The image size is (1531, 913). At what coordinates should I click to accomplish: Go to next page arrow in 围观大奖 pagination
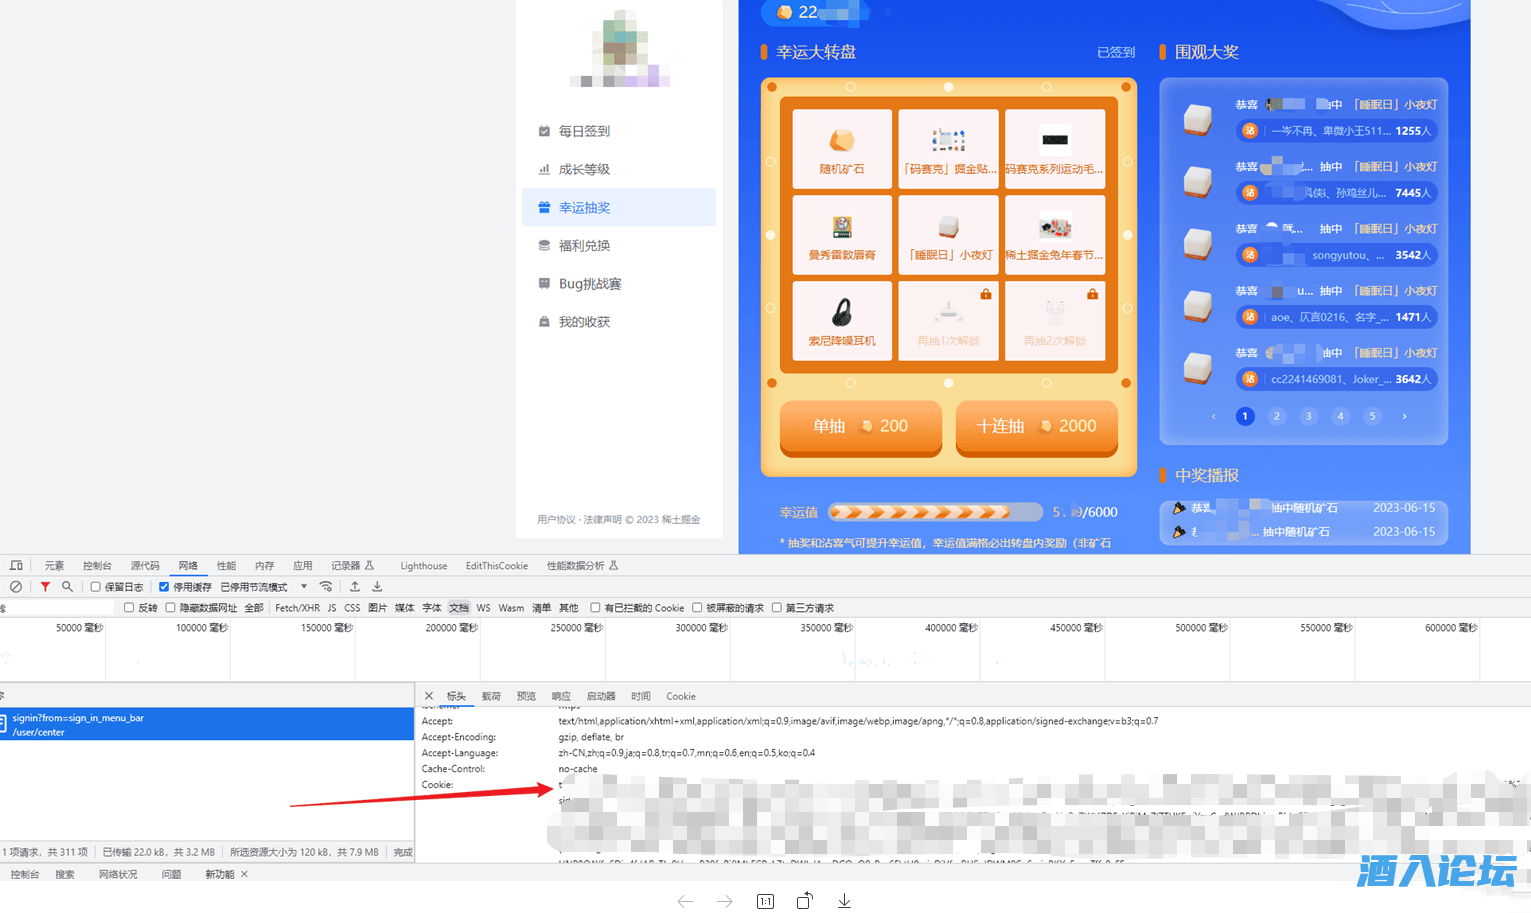[x=1404, y=416]
